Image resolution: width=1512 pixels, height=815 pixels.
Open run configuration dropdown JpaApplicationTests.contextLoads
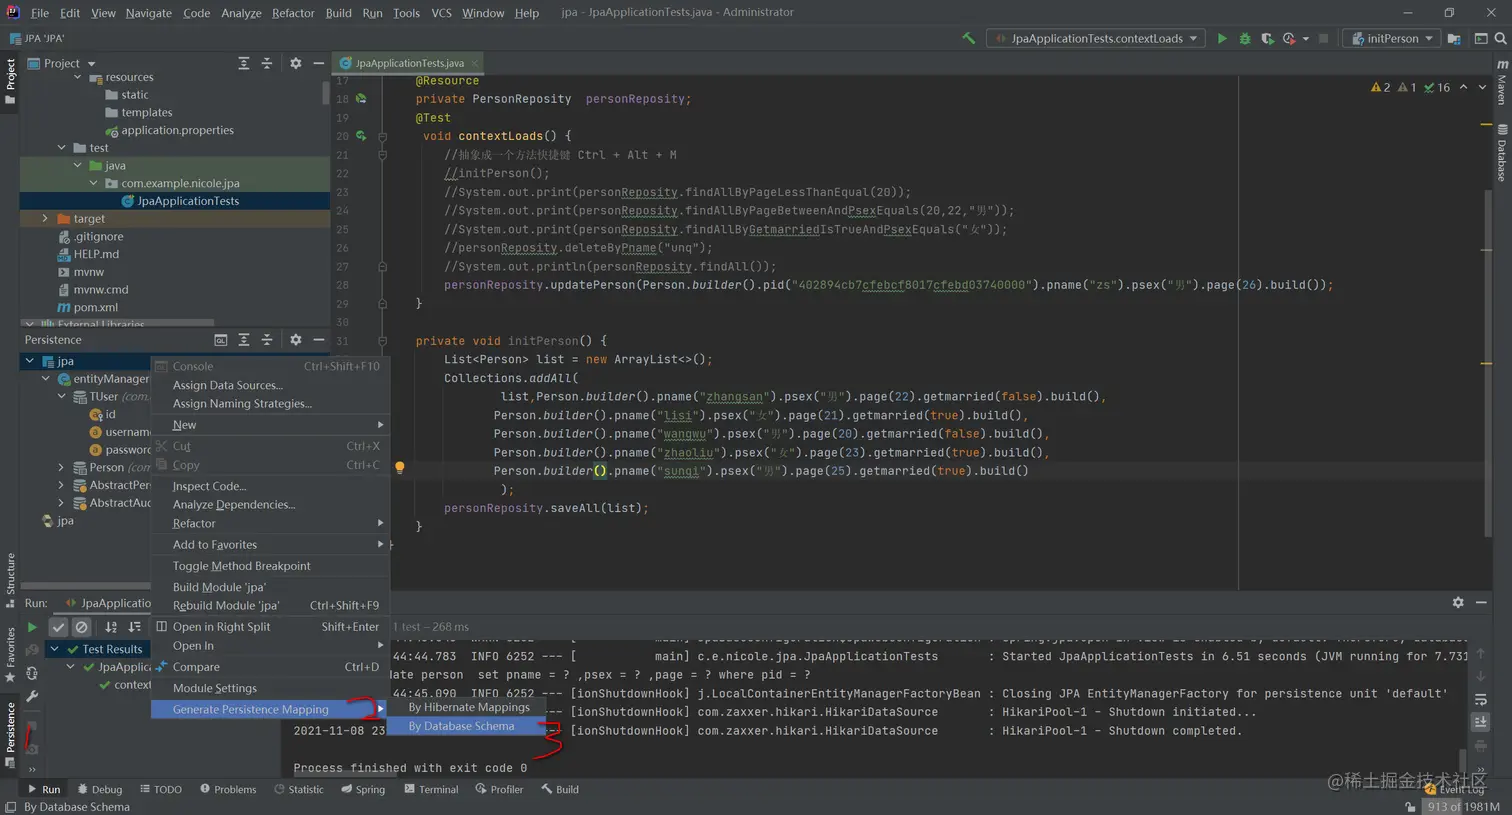point(1097,38)
